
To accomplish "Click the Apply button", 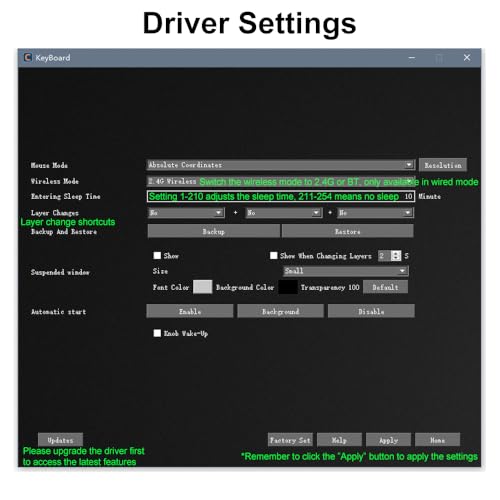I will [388, 440].
